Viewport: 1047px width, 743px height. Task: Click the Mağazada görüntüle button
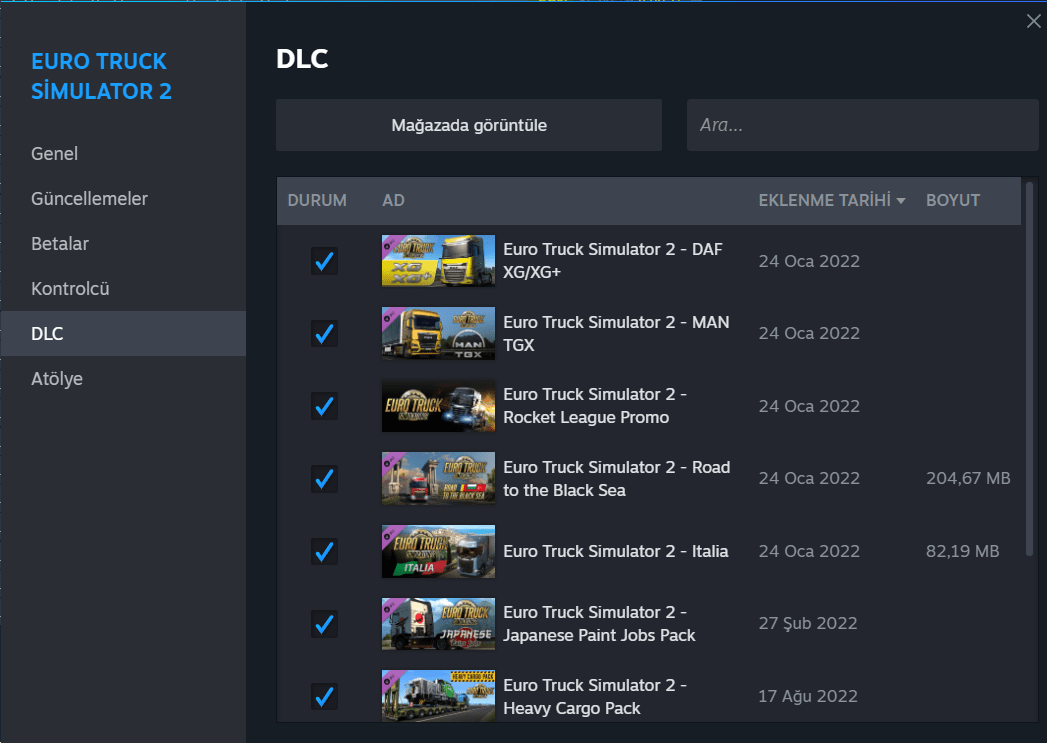[469, 125]
